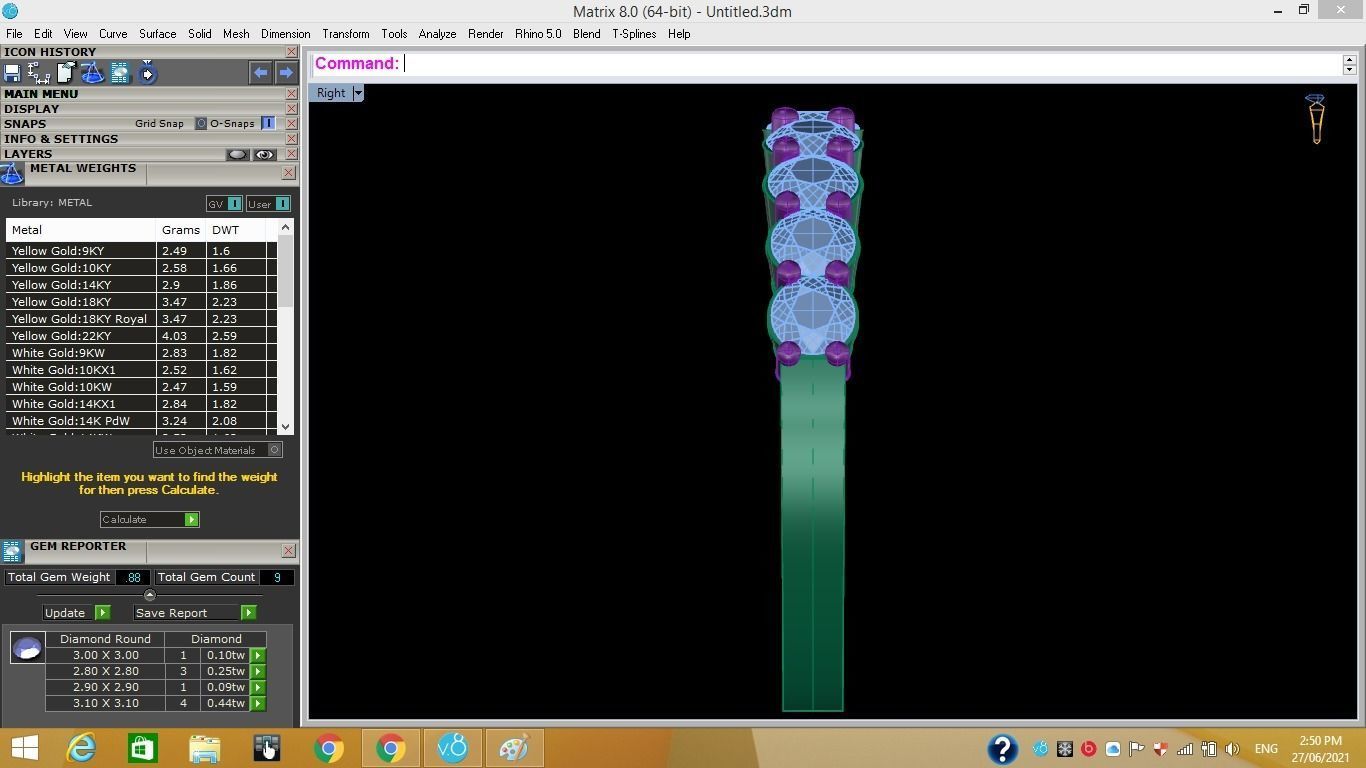Expand the LAYERS panel header

click(28, 154)
